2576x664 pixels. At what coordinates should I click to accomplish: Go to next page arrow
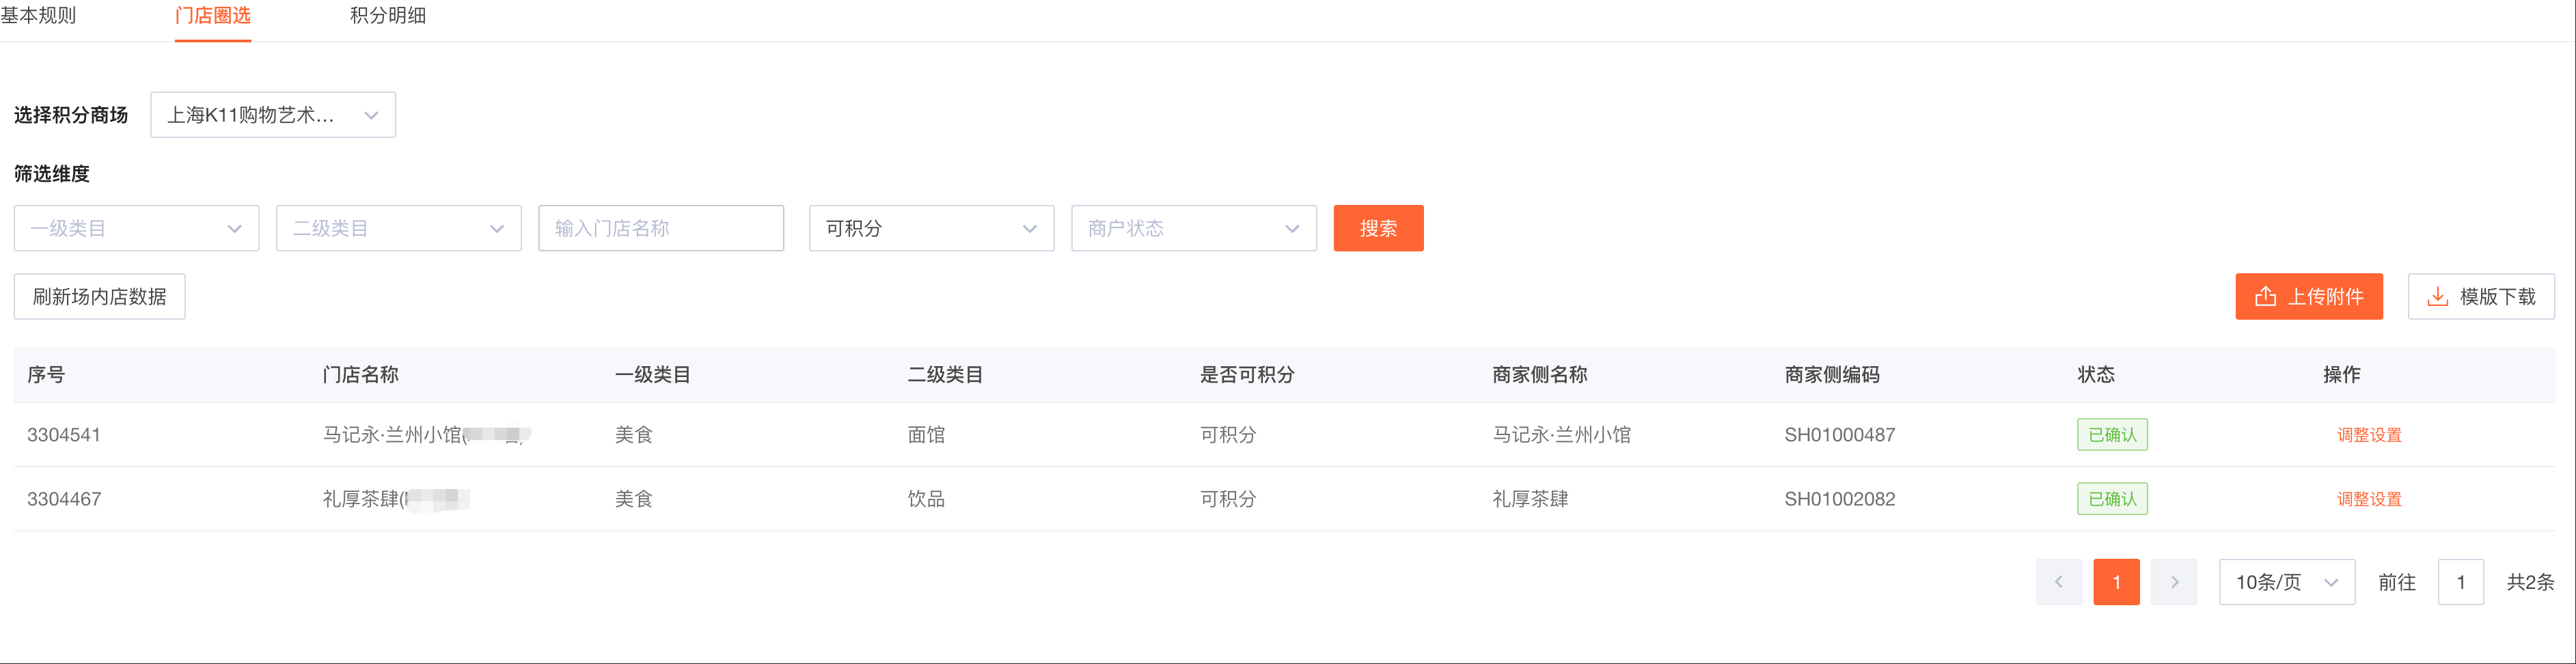coord(2173,582)
